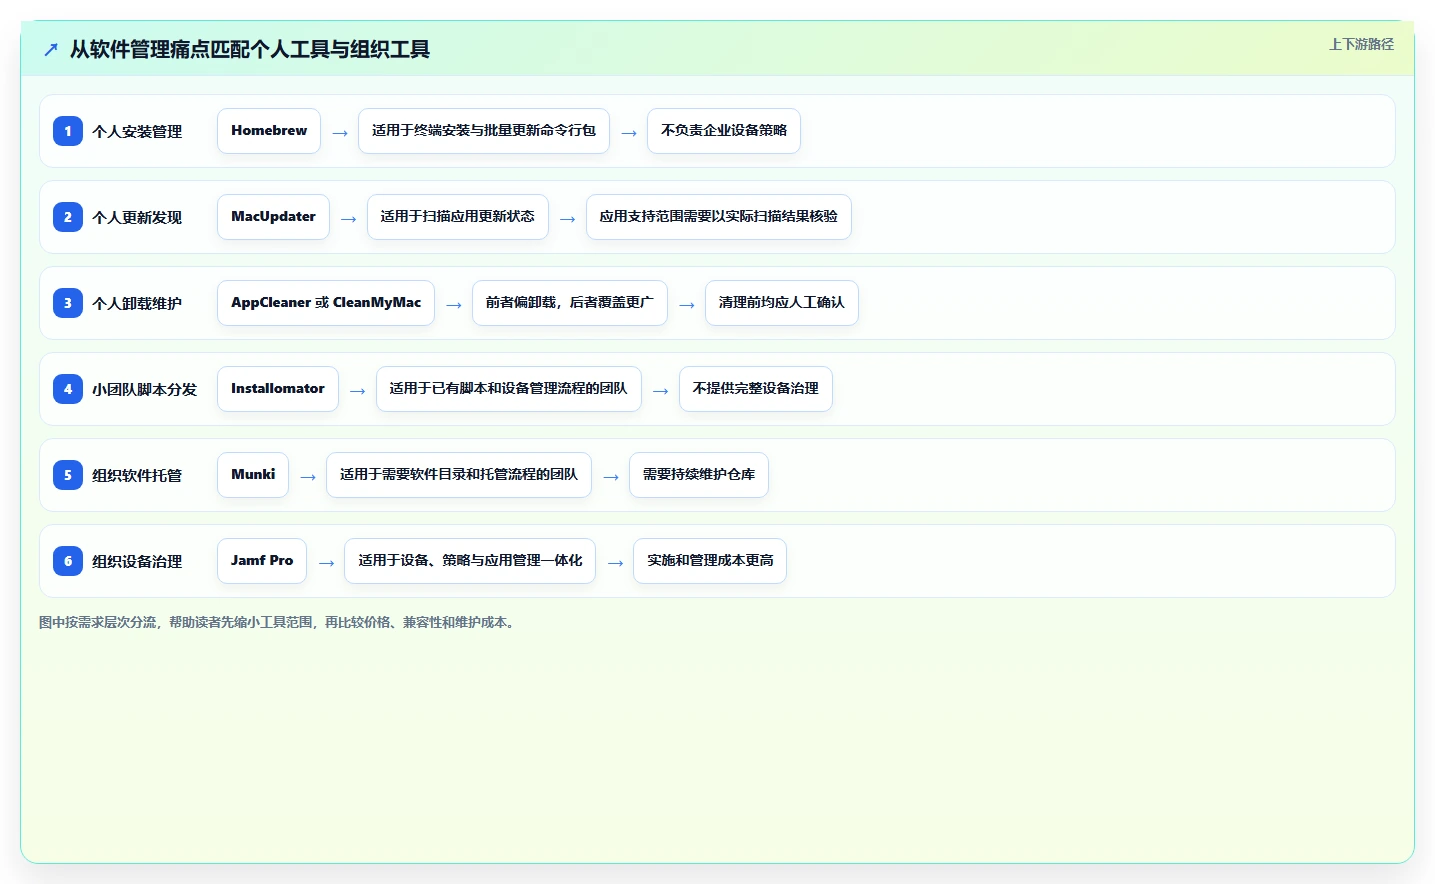Click the number 1 badge for 个人安装管理
The height and width of the screenshot is (884, 1435).
pyautogui.click(x=68, y=131)
